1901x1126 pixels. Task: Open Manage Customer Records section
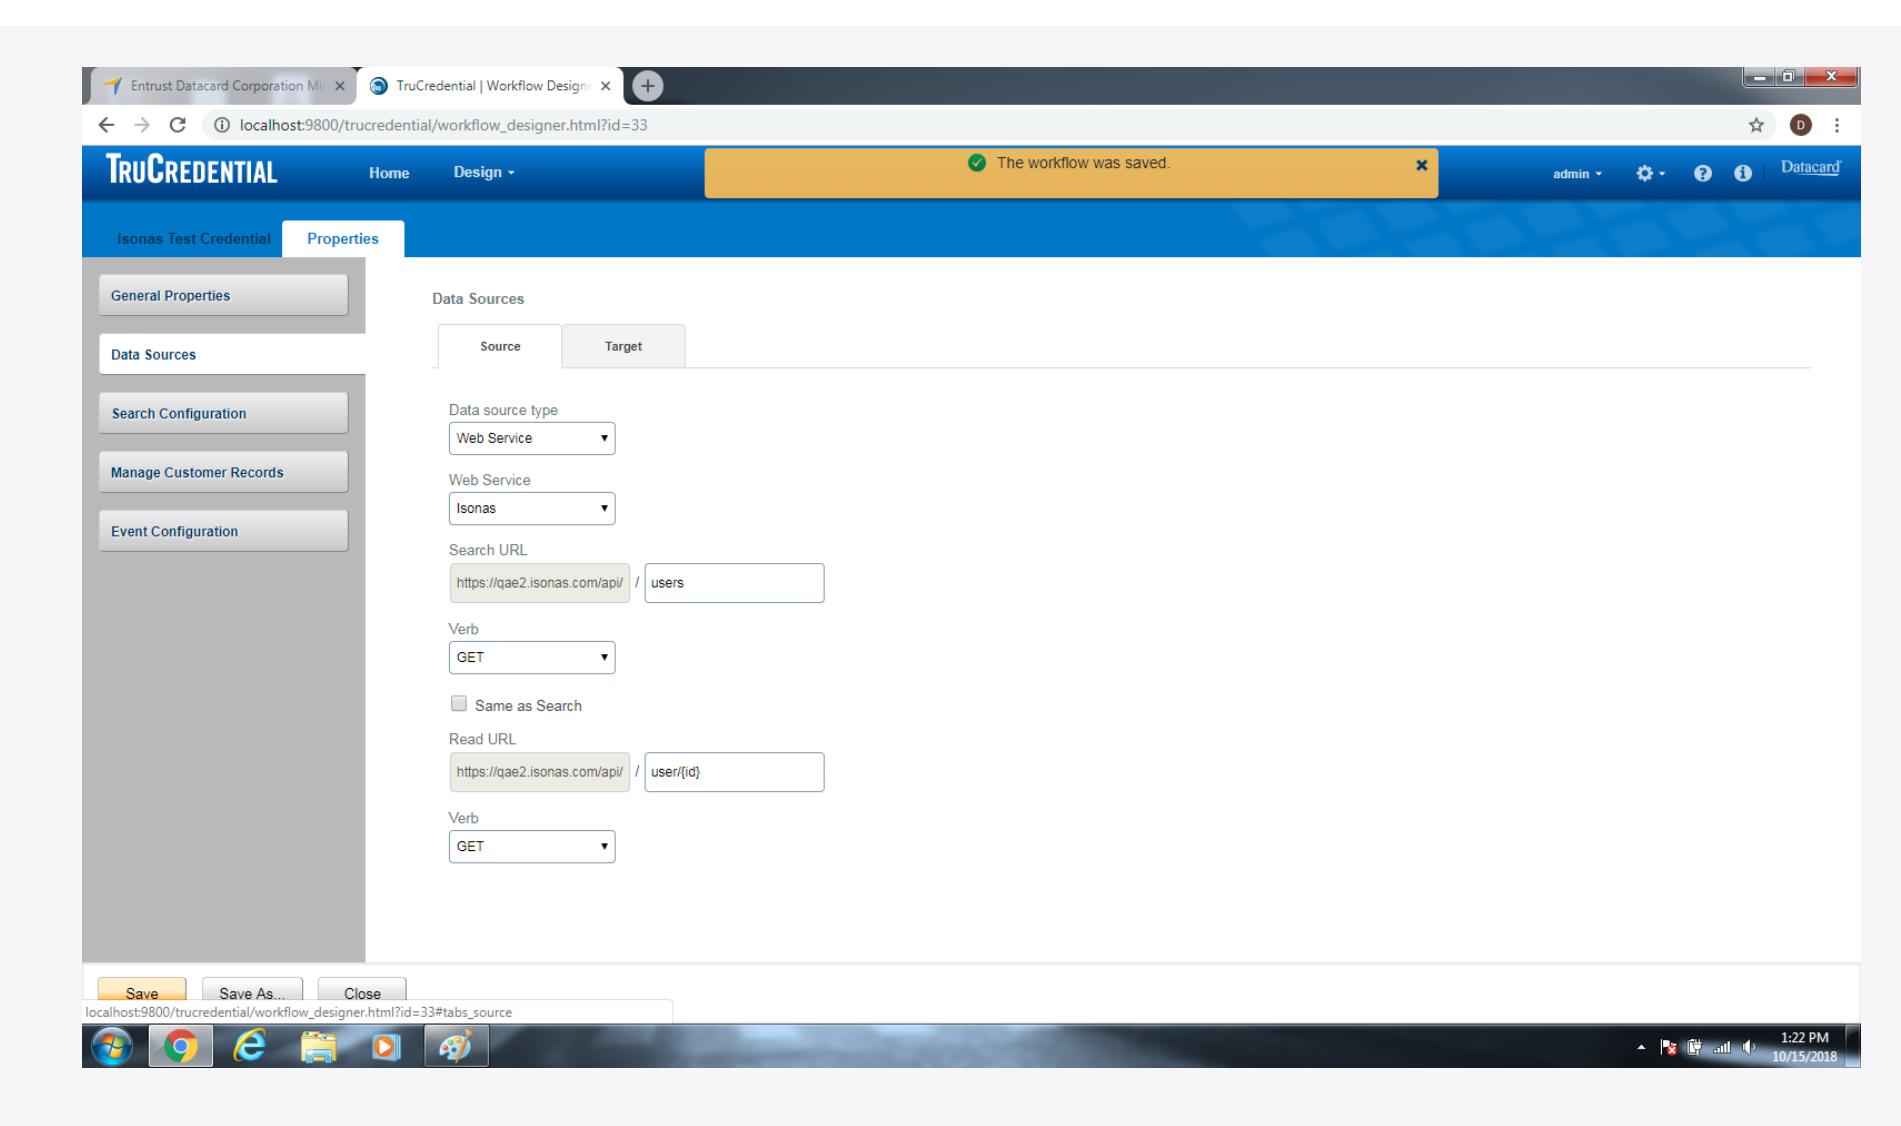pyautogui.click(x=223, y=472)
